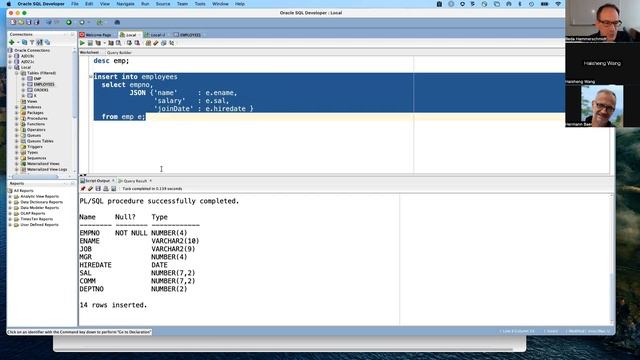Expand the ORDERS table node
This screenshot has width=640, height=360.
pyautogui.click(x=23, y=90)
